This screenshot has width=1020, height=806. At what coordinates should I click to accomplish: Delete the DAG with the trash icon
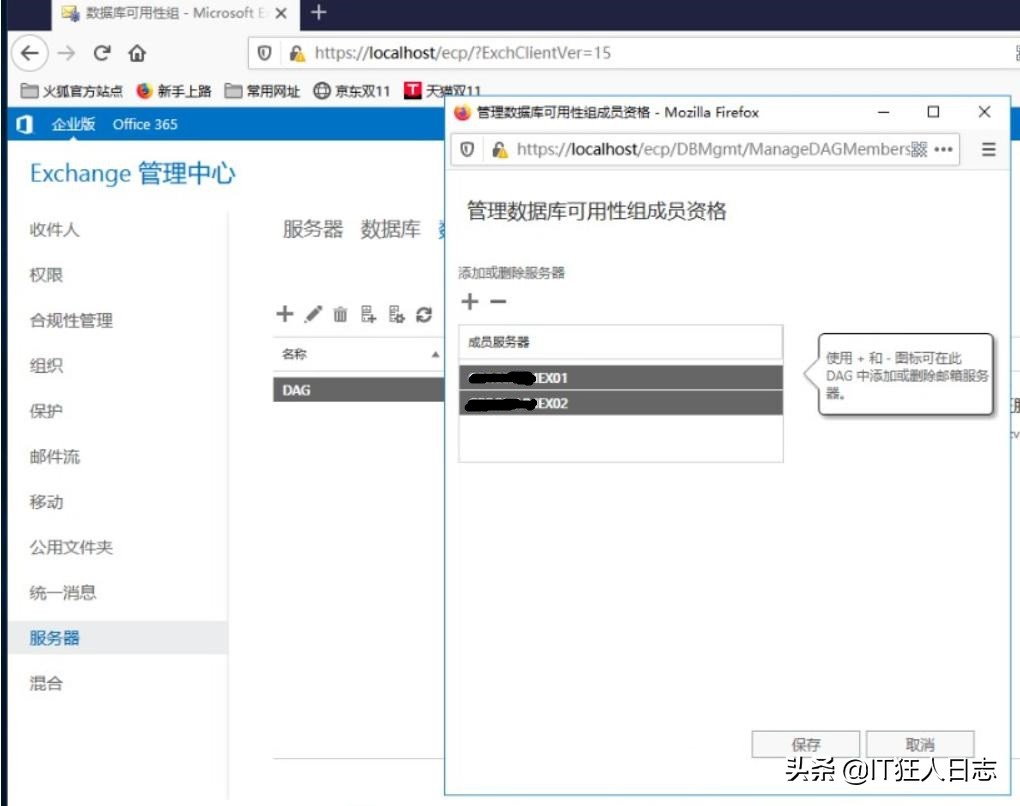coord(340,313)
